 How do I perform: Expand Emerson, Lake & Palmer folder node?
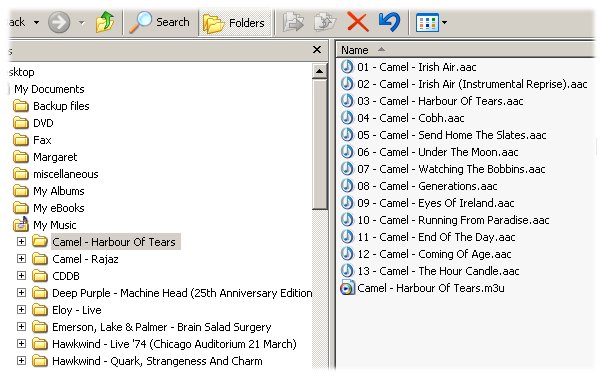point(22,327)
